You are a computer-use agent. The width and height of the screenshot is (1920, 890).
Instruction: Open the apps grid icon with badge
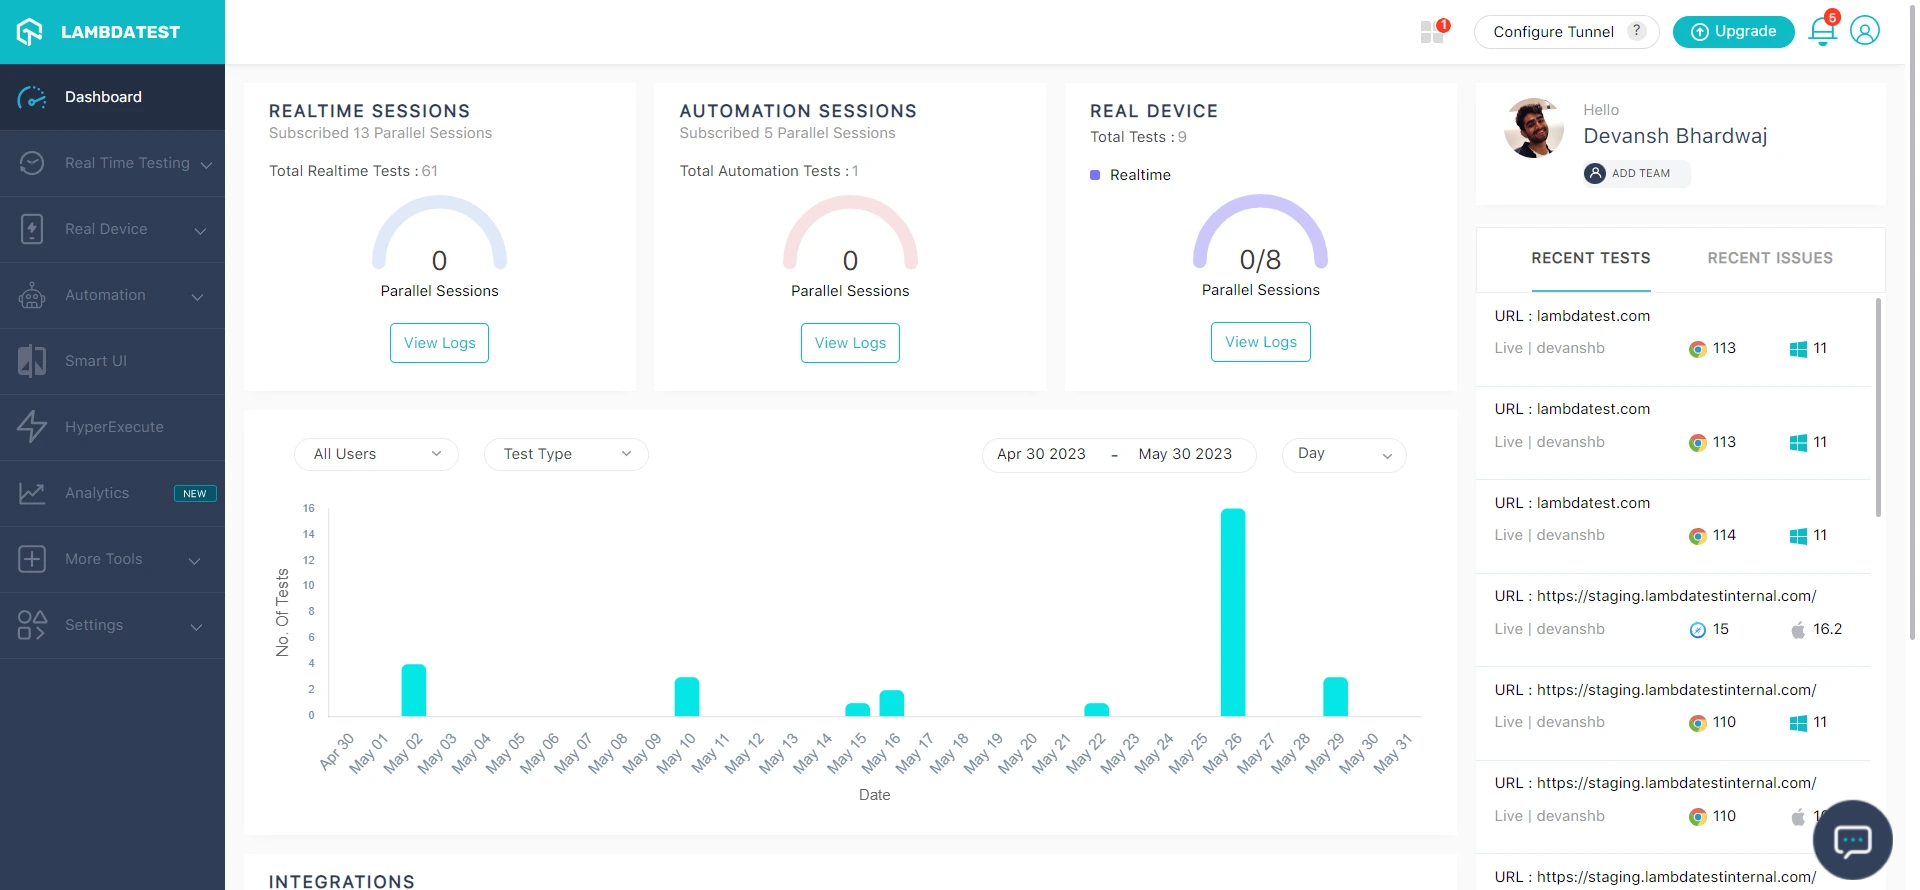click(x=1433, y=32)
